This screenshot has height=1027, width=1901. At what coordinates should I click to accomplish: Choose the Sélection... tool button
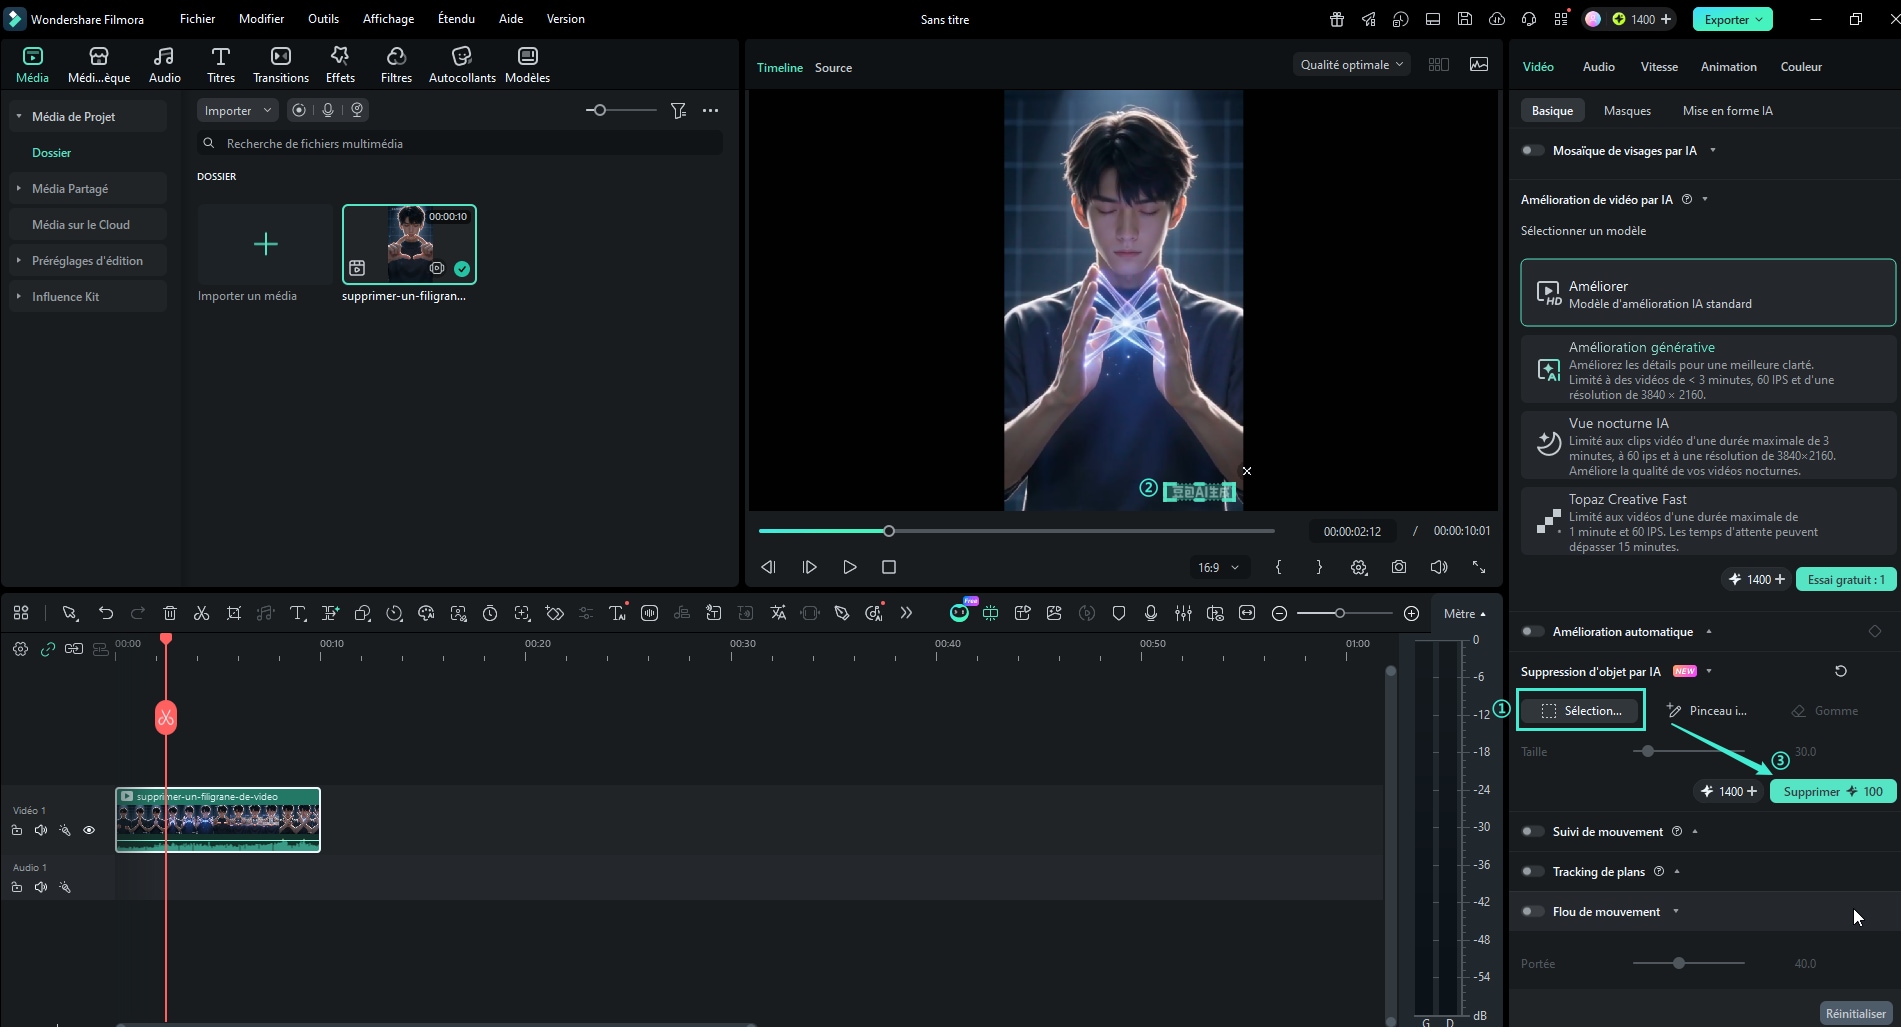[x=1580, y=710]
